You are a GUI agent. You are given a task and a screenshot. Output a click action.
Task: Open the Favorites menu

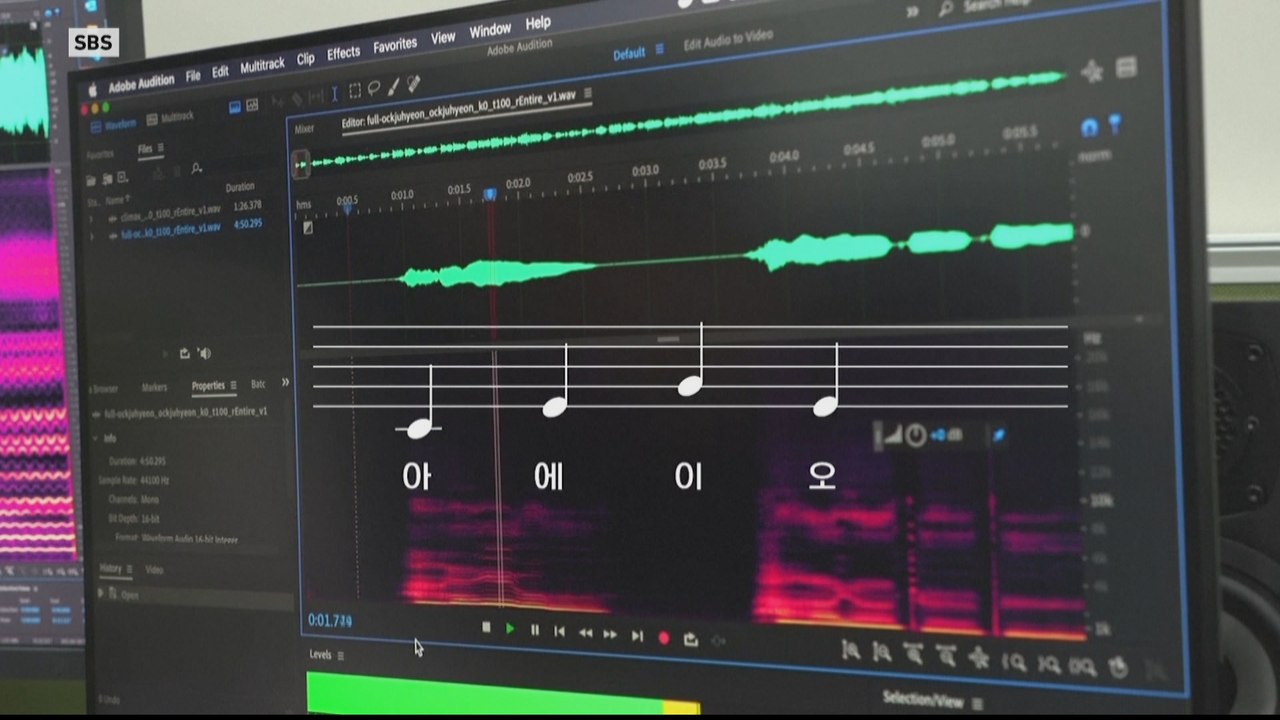tap(395, 46)
